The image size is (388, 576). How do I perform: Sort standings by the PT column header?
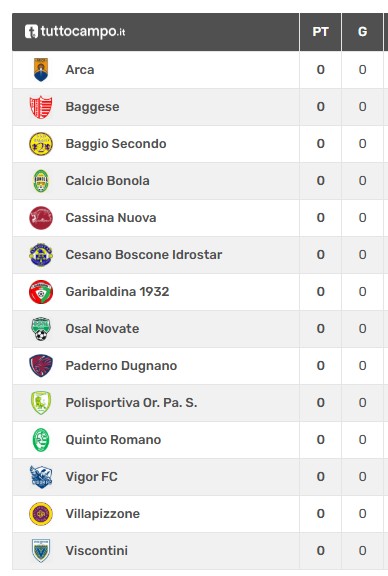point(320,32)
